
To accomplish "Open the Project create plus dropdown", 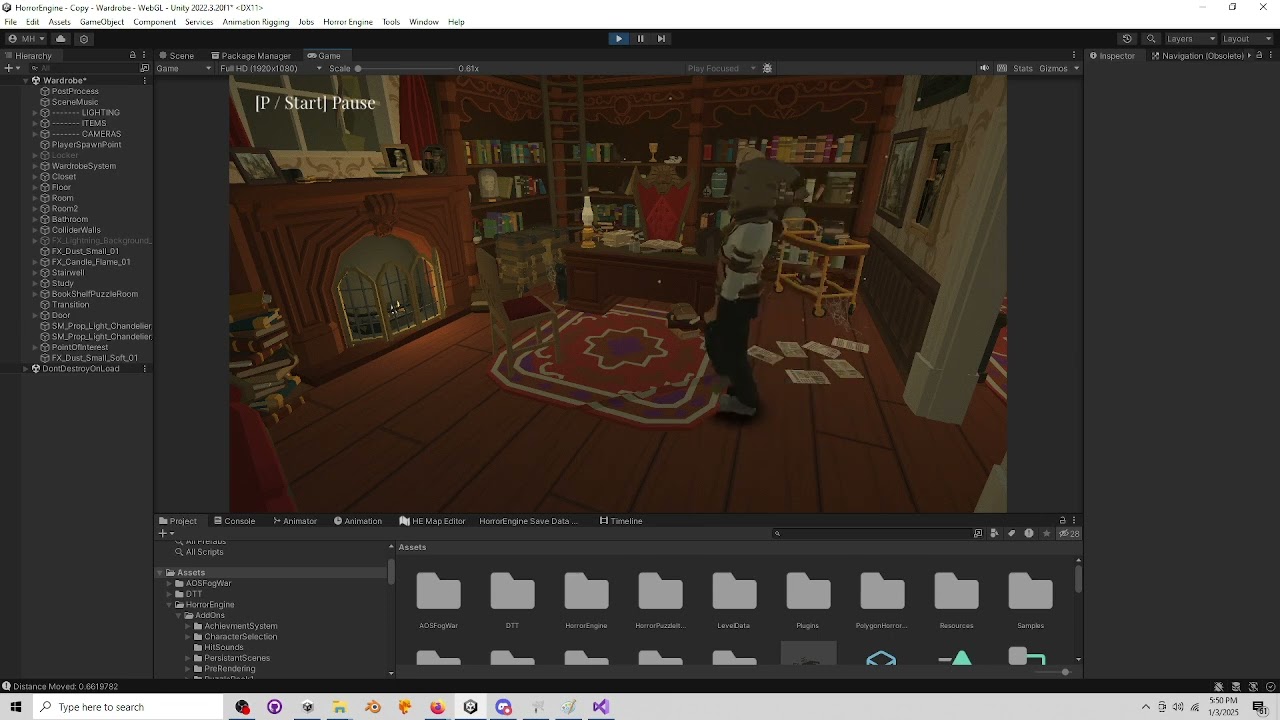I will point(165,534).
